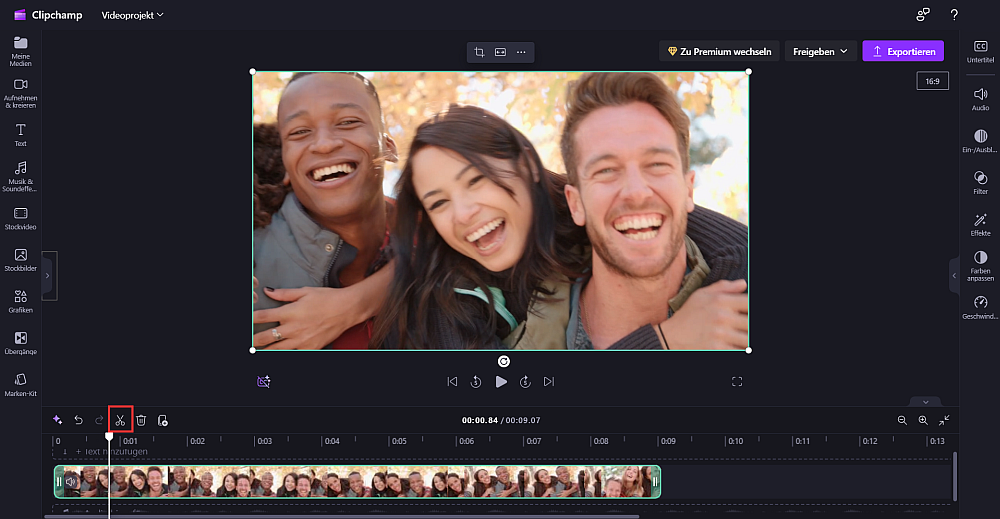Open the Untertitel captions panel
Image resolution: width=1000 pixels, height=519 pixels.
980,51
